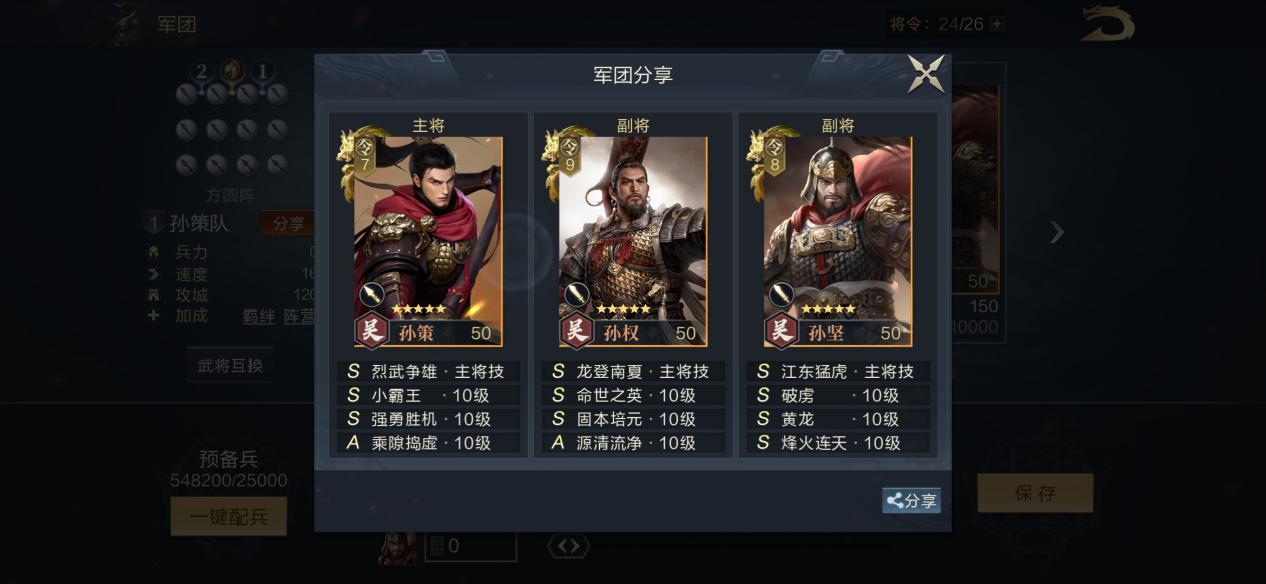Tap the 吴 faction badge on 孙权 card

577,330
